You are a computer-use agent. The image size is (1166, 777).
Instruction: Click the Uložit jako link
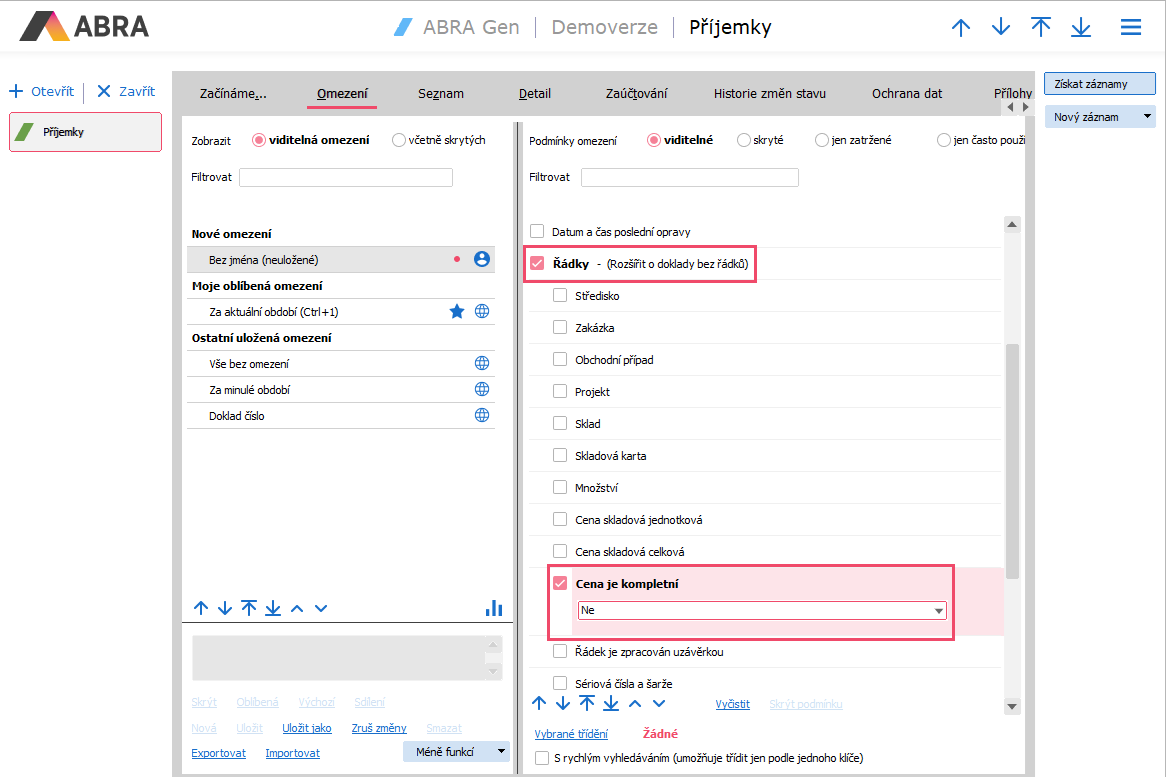(x=306, y=729)
